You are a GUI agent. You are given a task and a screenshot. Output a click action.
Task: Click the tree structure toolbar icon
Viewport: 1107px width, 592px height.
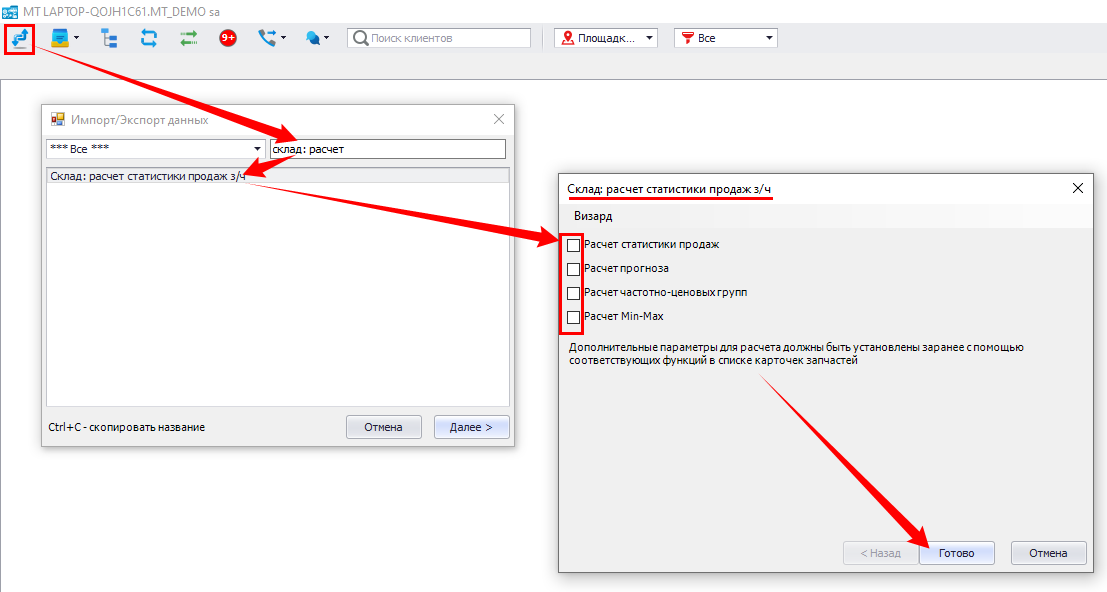(x=108, y=38)
